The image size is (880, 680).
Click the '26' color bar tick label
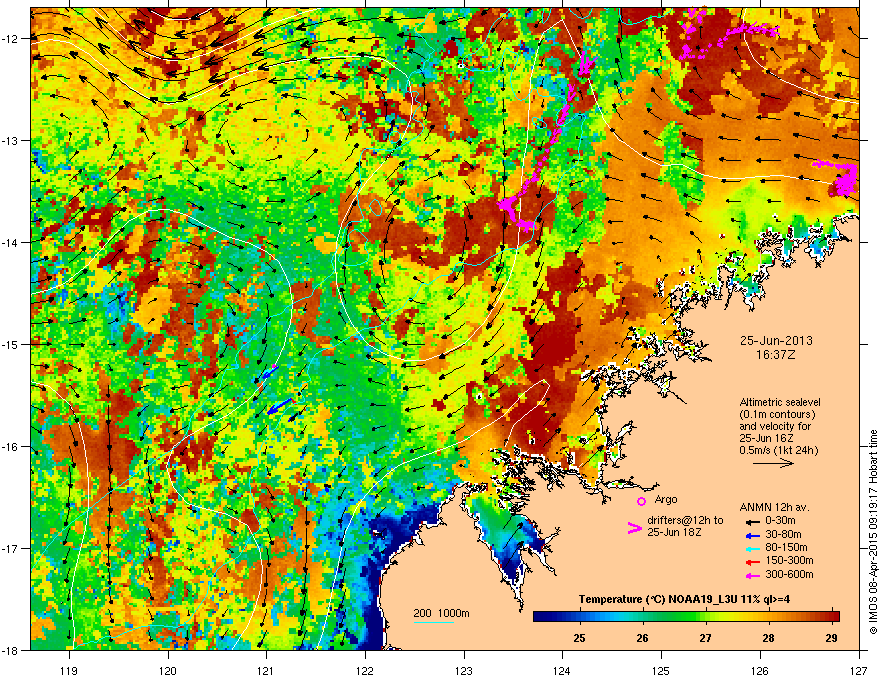643,638
